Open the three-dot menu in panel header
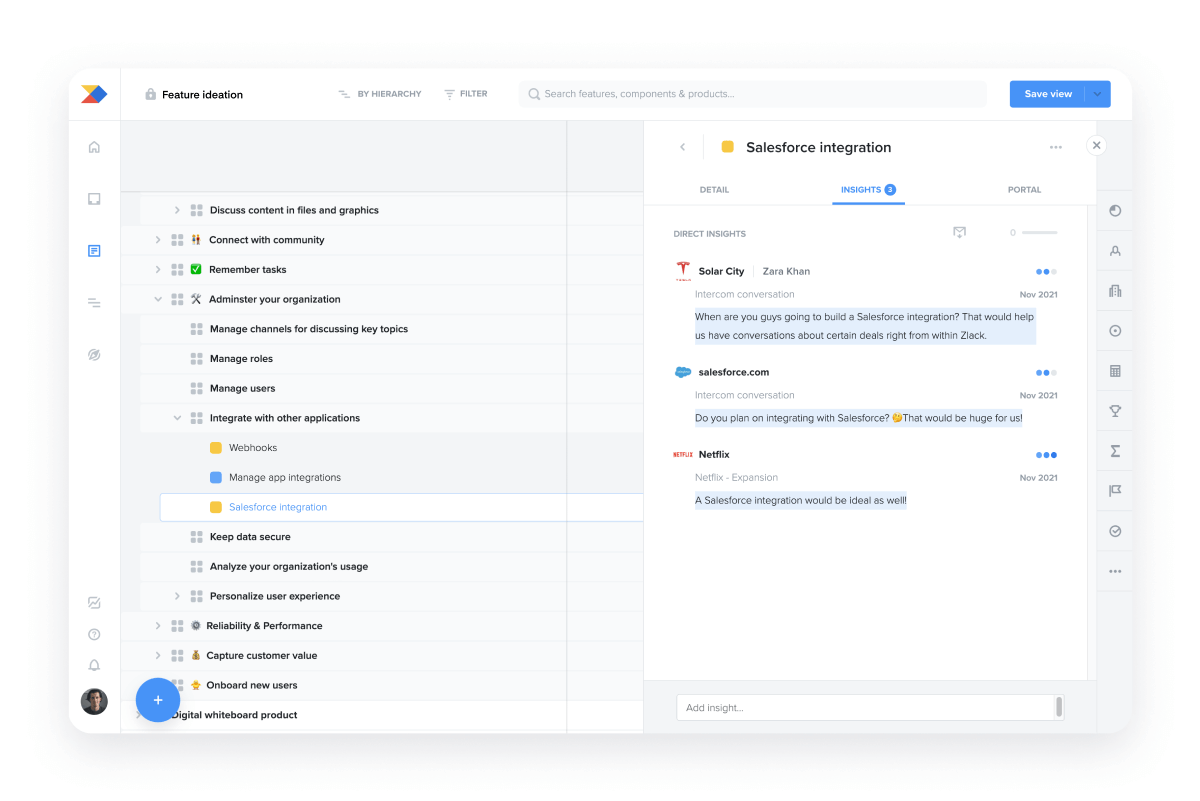 [1056, 147]
